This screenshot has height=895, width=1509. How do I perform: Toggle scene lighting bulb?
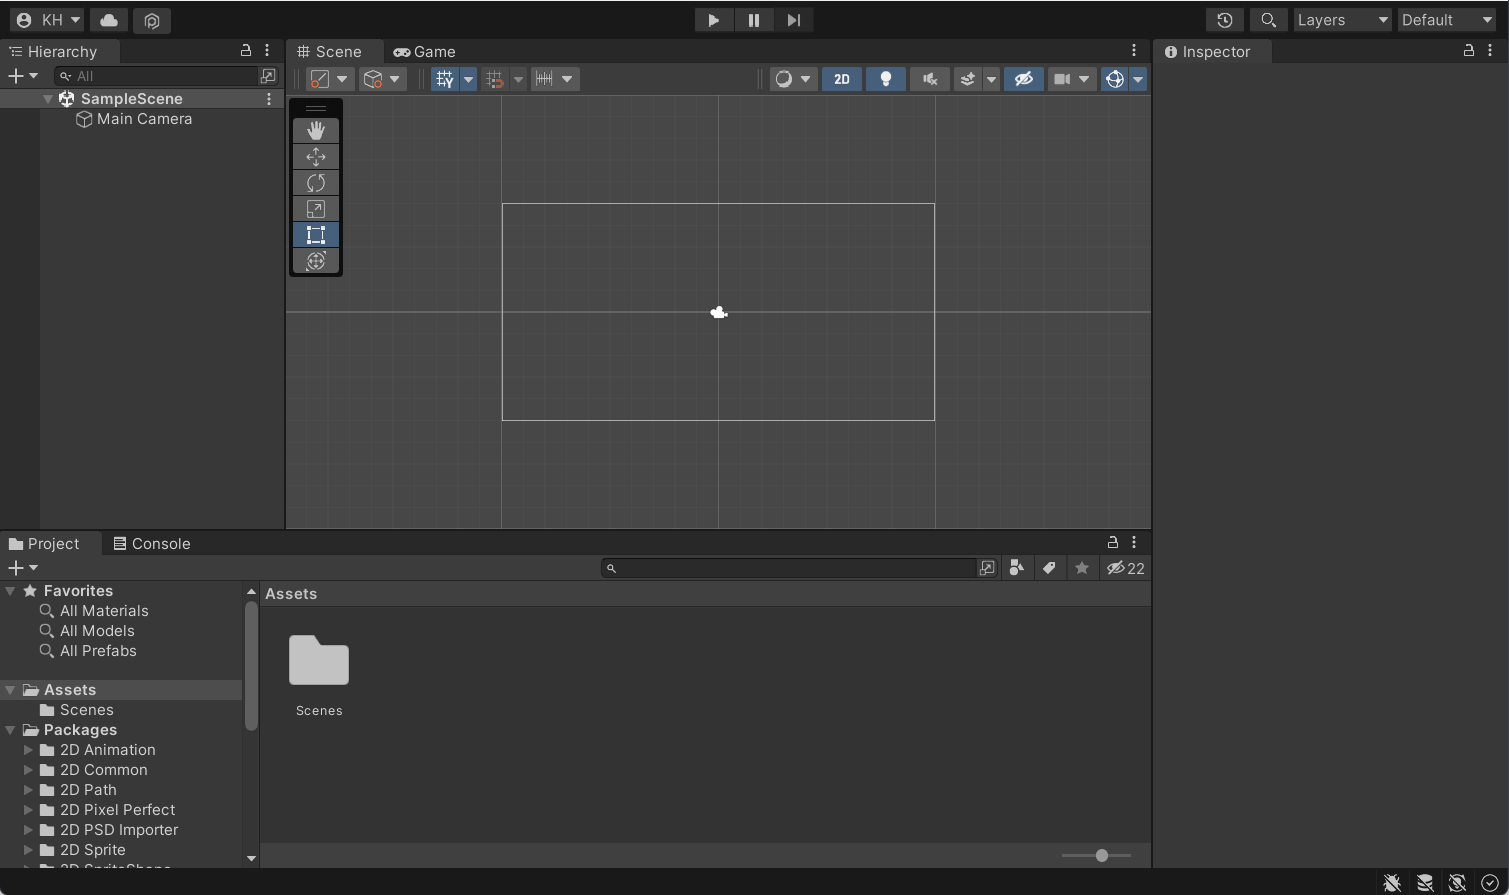(886, 79)
